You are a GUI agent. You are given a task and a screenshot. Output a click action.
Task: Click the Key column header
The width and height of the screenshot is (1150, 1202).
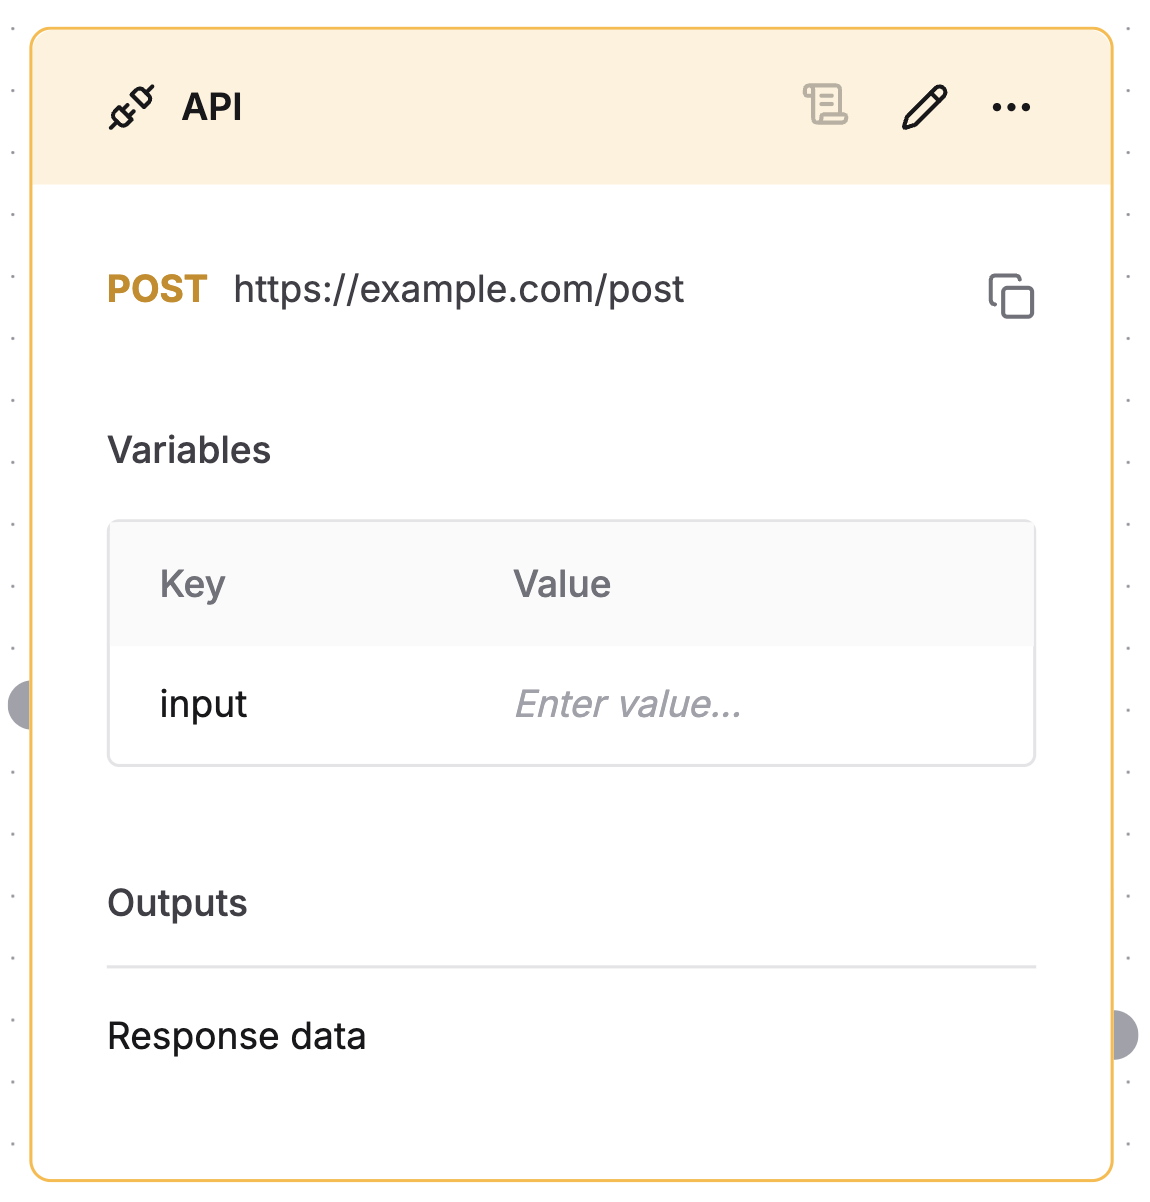pyautogui.click(x=192, y=584)
